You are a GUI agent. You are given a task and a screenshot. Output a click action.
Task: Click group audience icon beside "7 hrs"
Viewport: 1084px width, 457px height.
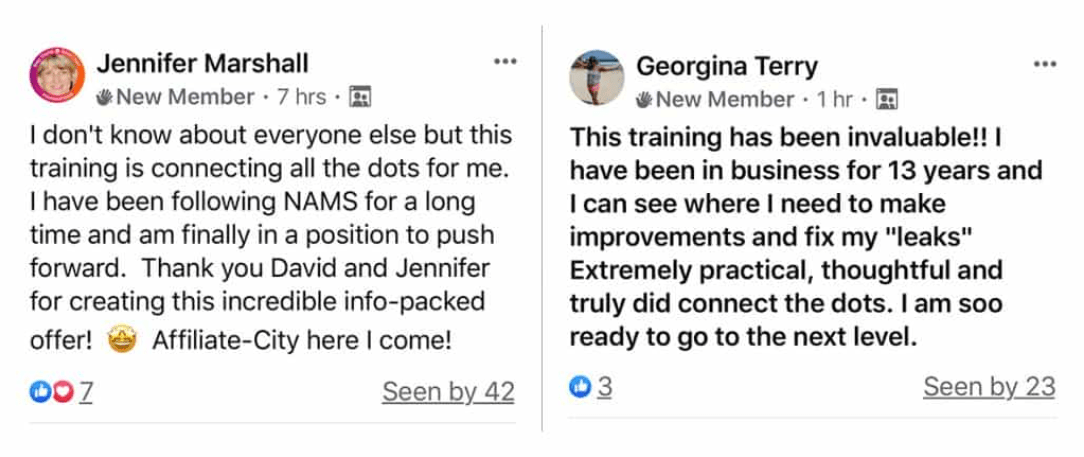pyautogui.click(x=360, y=97)
